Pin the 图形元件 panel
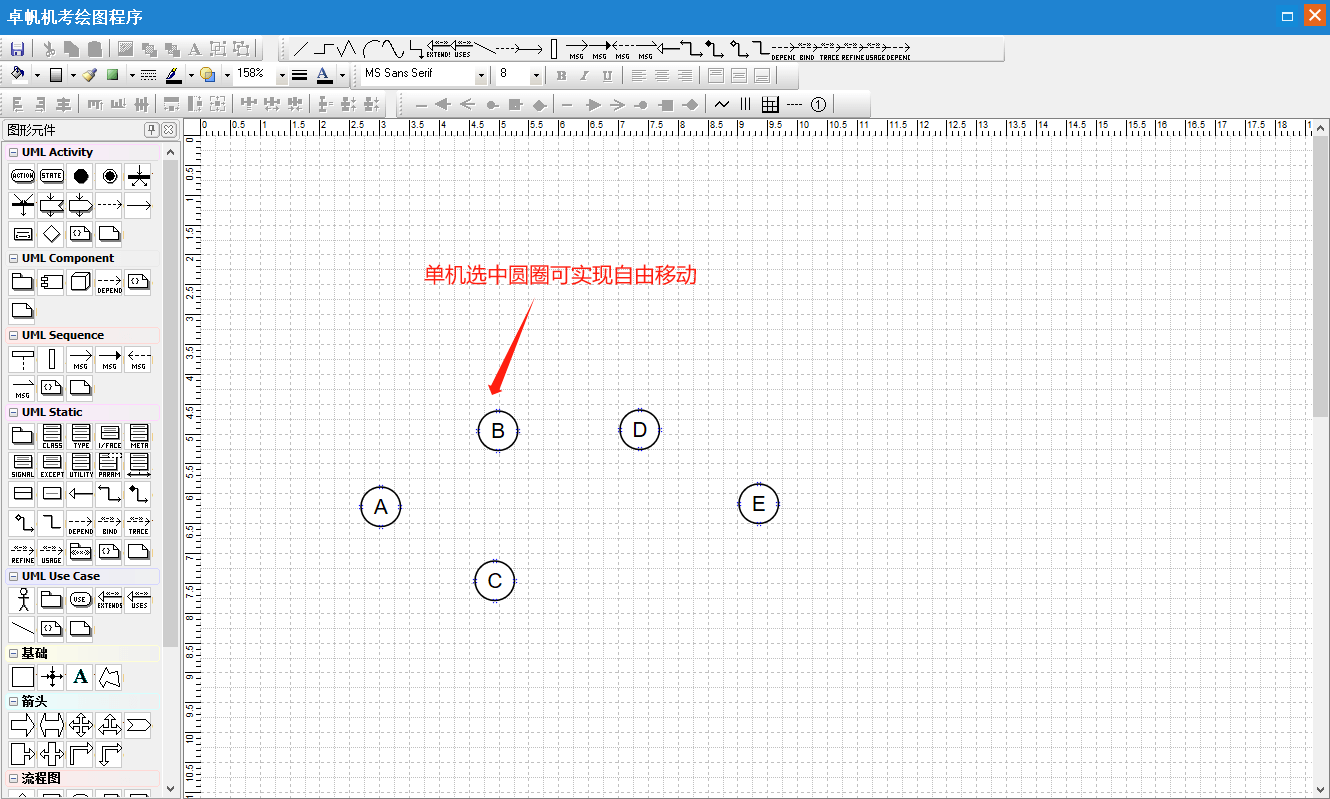 (152, 130)
